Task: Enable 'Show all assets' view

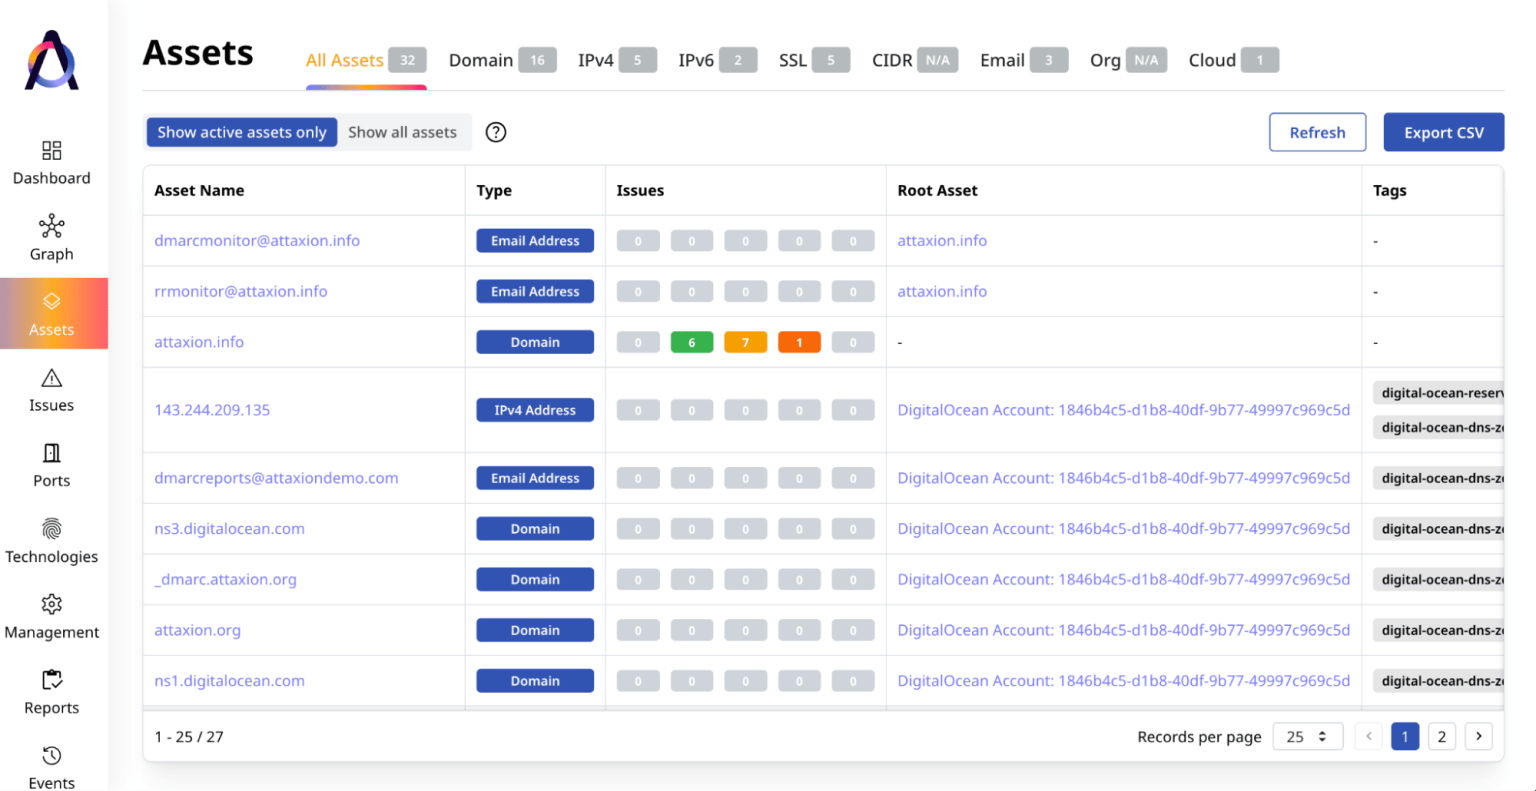Action: pyautogui.click(x=403, y=131)
